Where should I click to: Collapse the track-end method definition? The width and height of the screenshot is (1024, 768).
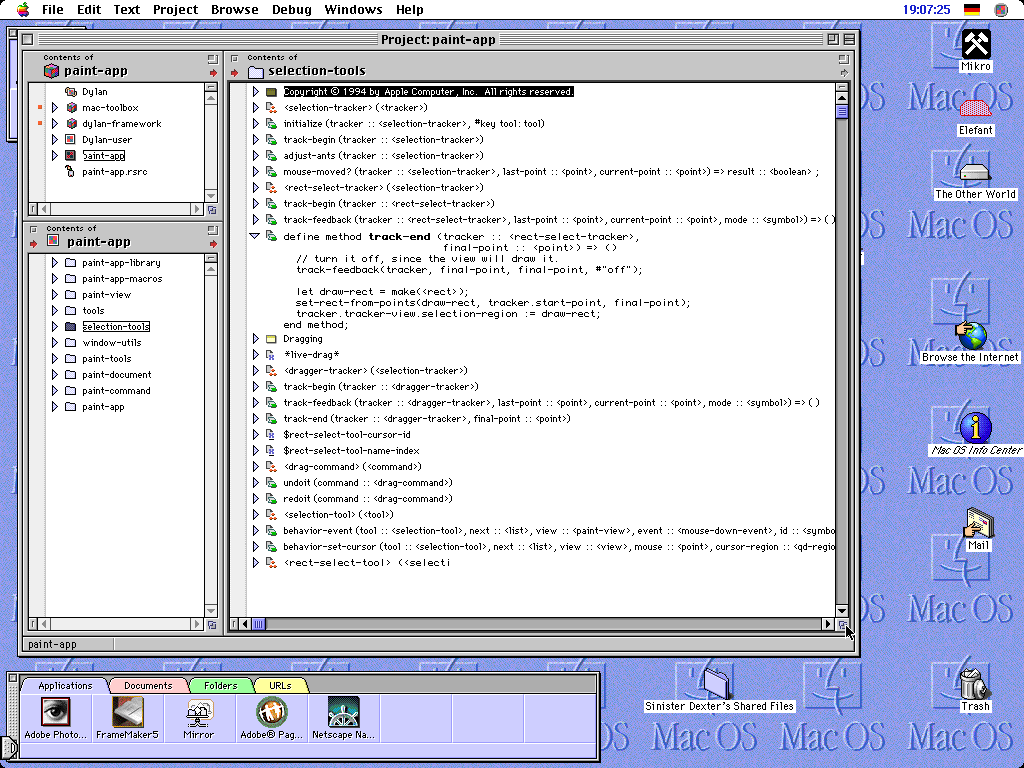pyautogui.click(x=255, y=237)
